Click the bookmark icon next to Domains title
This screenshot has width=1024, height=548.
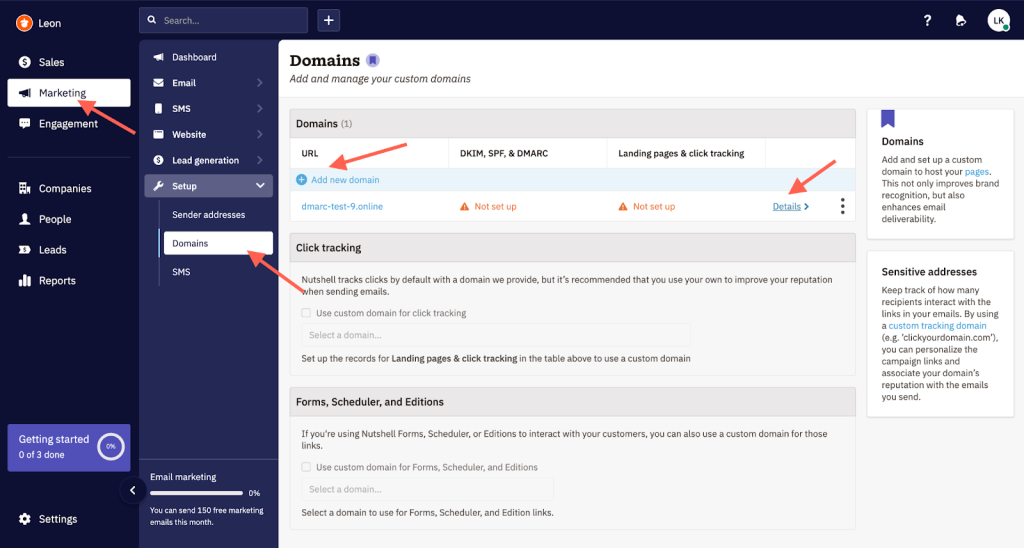373,60
